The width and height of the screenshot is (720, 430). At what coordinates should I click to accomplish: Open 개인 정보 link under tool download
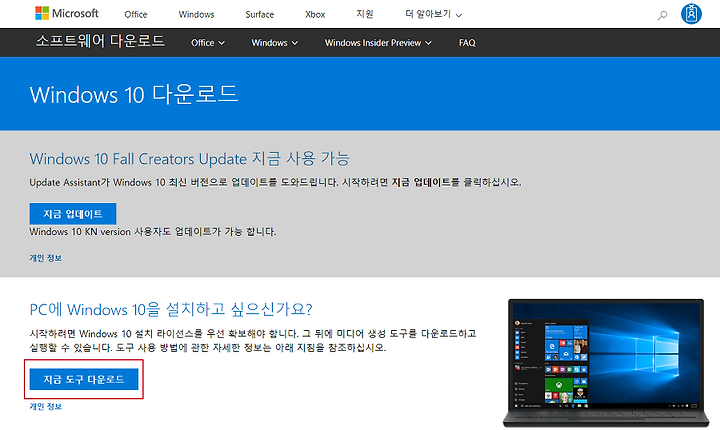tap(45, 407)
